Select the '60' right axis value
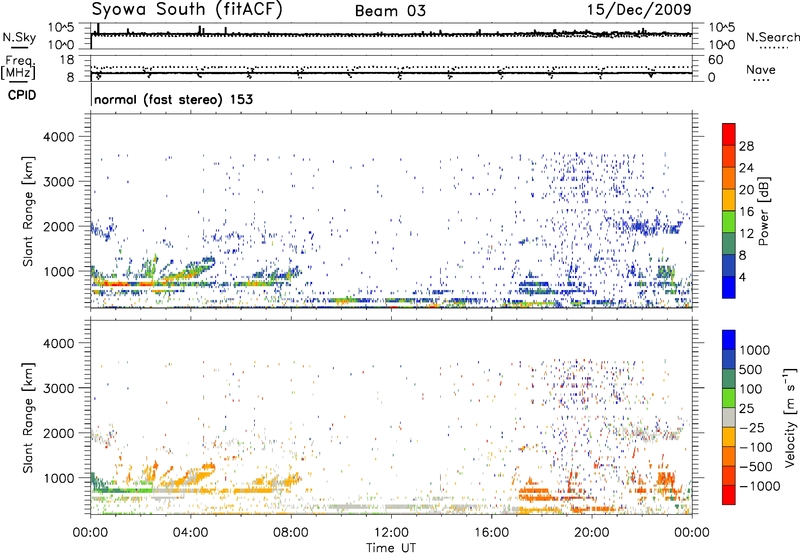Viewport: 800px width, 554px height. click(x=715, y=60)
